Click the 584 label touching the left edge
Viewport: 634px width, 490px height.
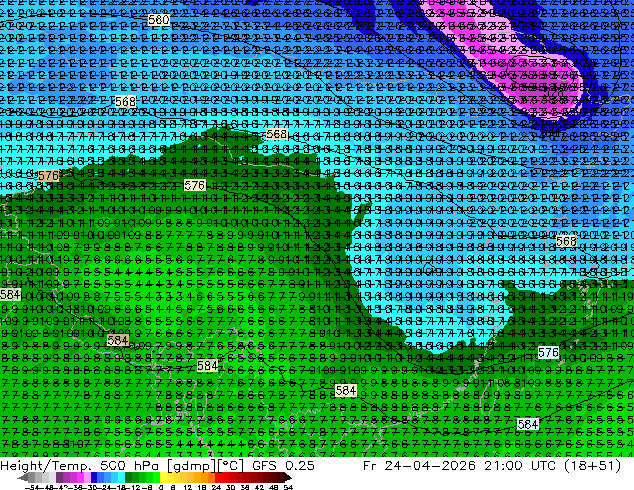pyautogui.click(x=10, y=294)
